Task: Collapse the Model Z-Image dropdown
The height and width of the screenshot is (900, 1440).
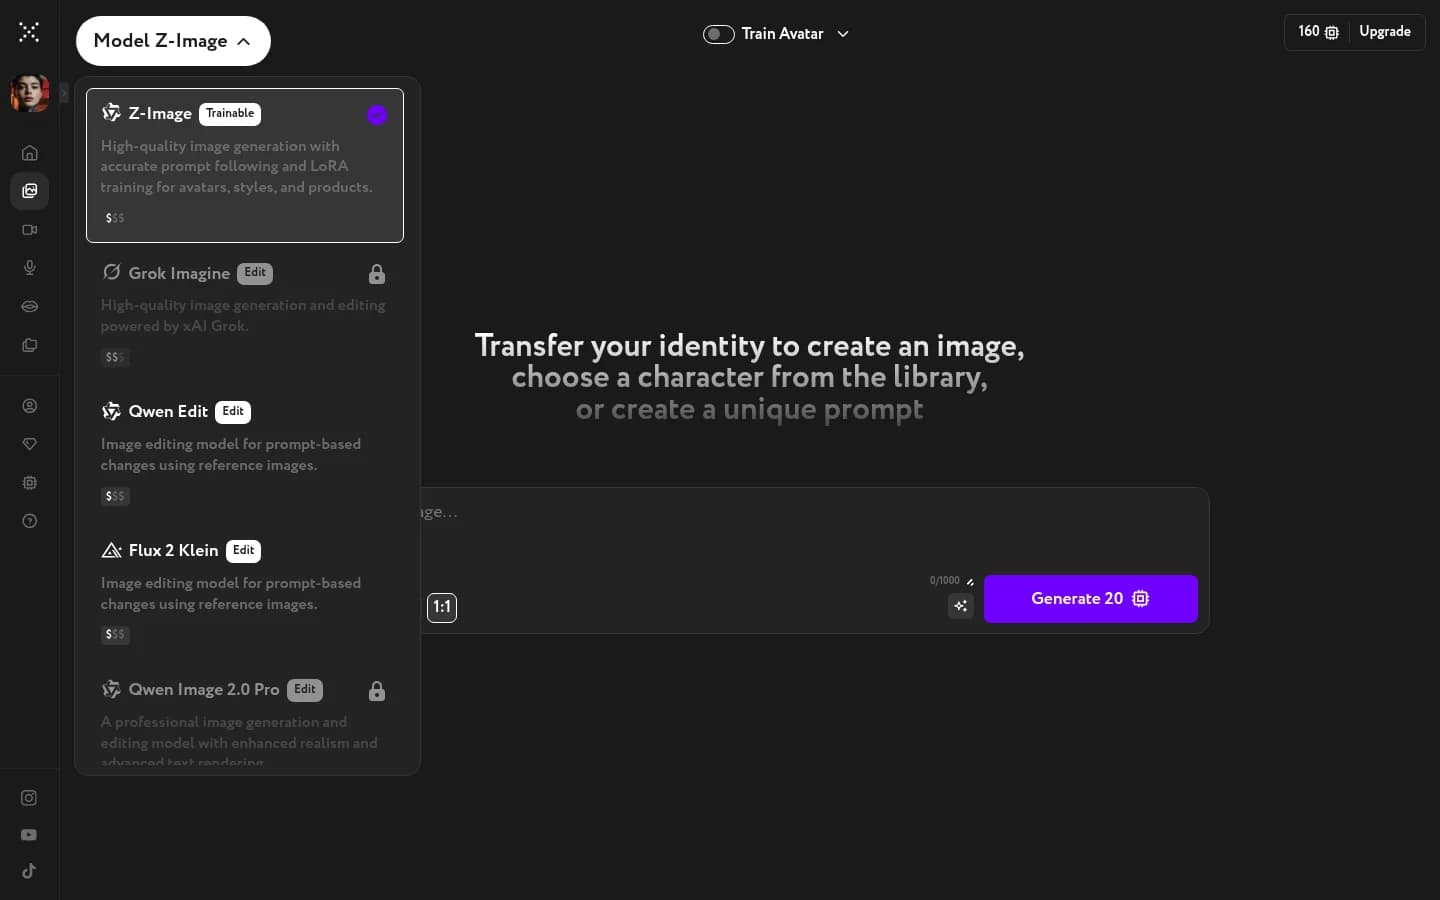Action: (x=173, y=41)
